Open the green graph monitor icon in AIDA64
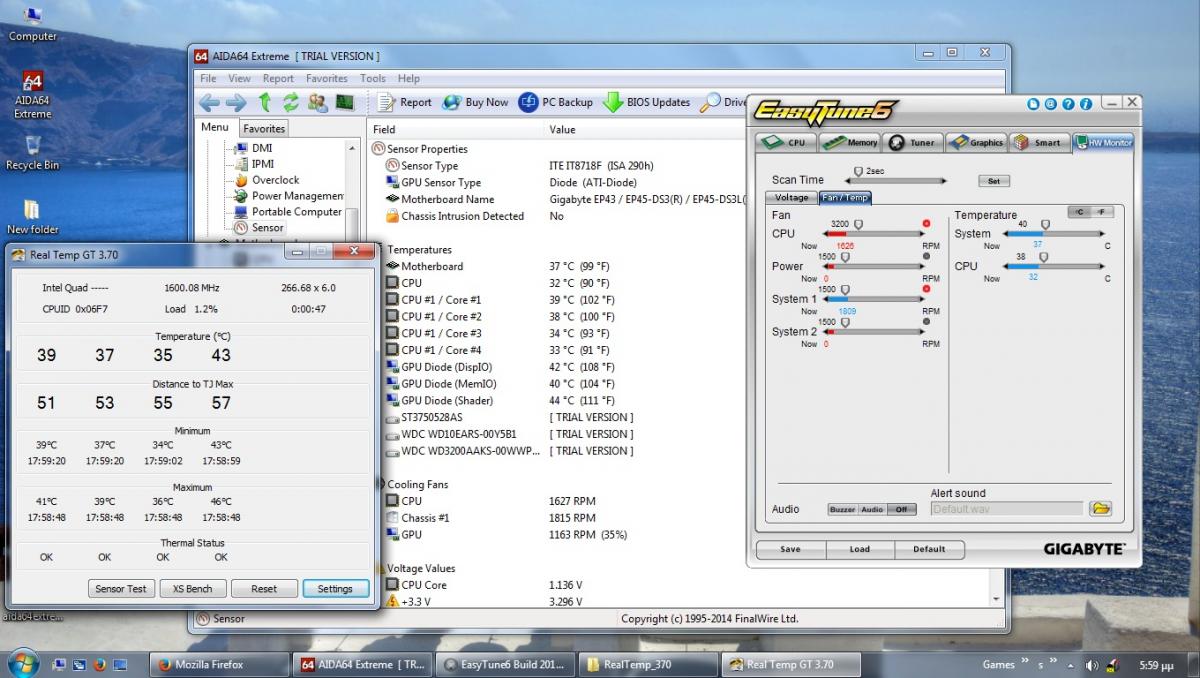This screenshot has height=678, width=1200. 344,102
